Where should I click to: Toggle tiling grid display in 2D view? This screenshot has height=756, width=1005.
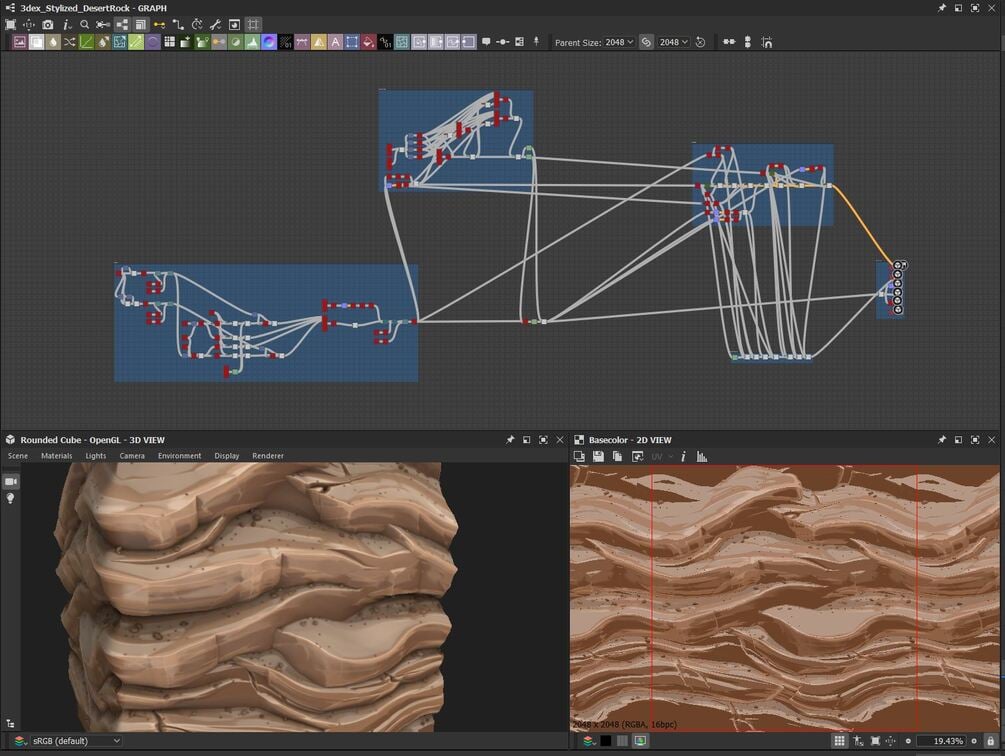pyautogui.click(x=839, y=741)
